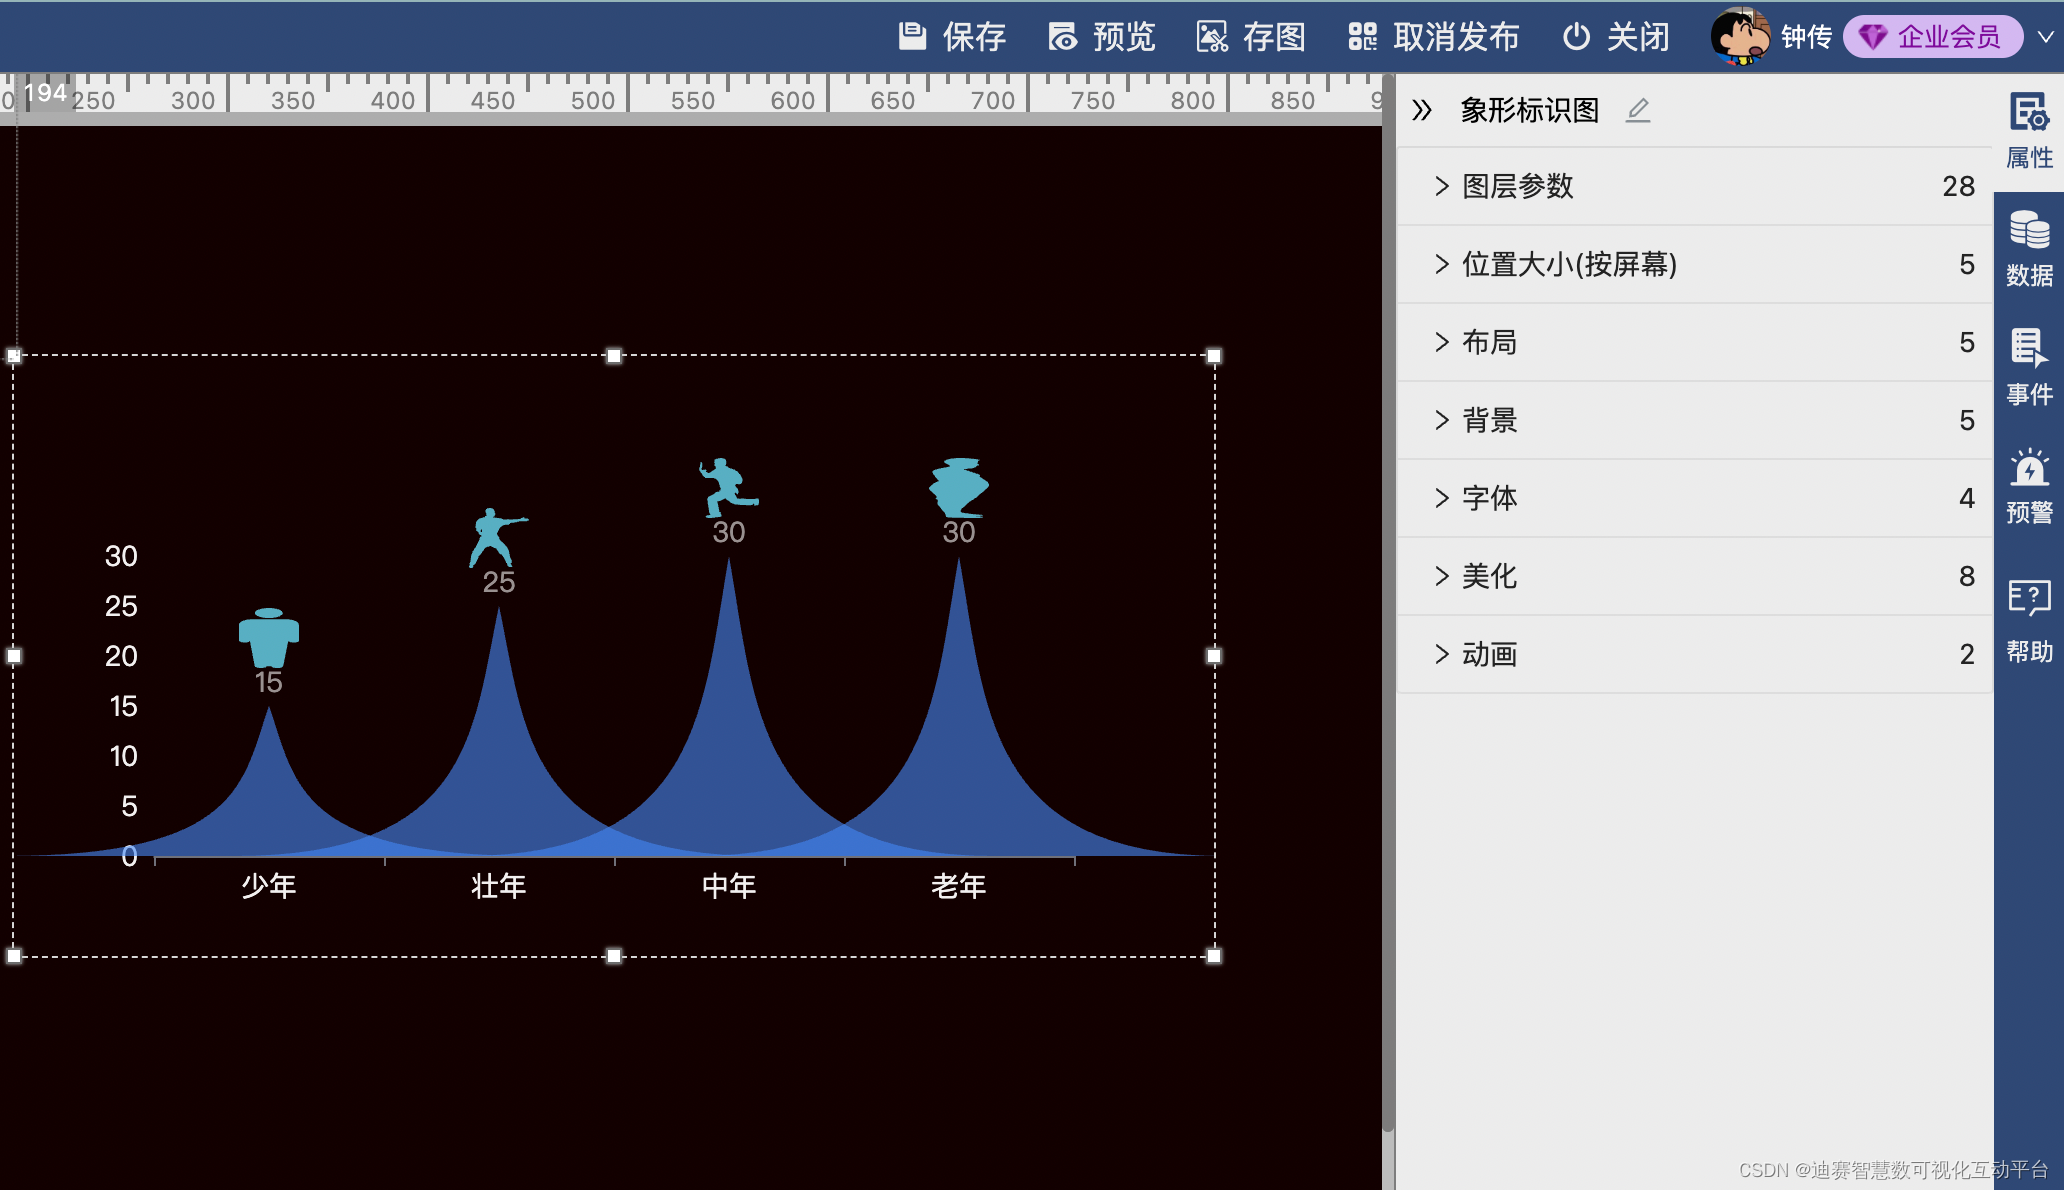Click the 老年 axis label
The image size is (2064, 1190).
pos(959,886)
